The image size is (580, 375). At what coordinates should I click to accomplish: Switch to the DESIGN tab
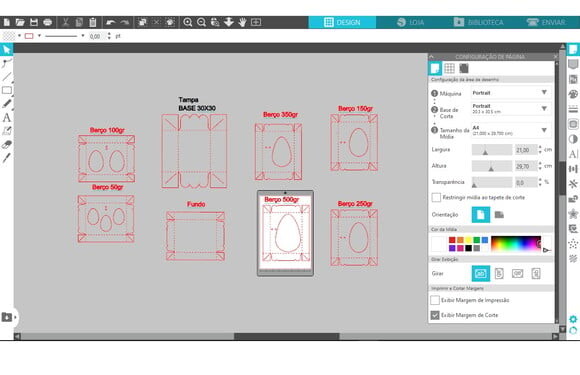coord(342,22)
